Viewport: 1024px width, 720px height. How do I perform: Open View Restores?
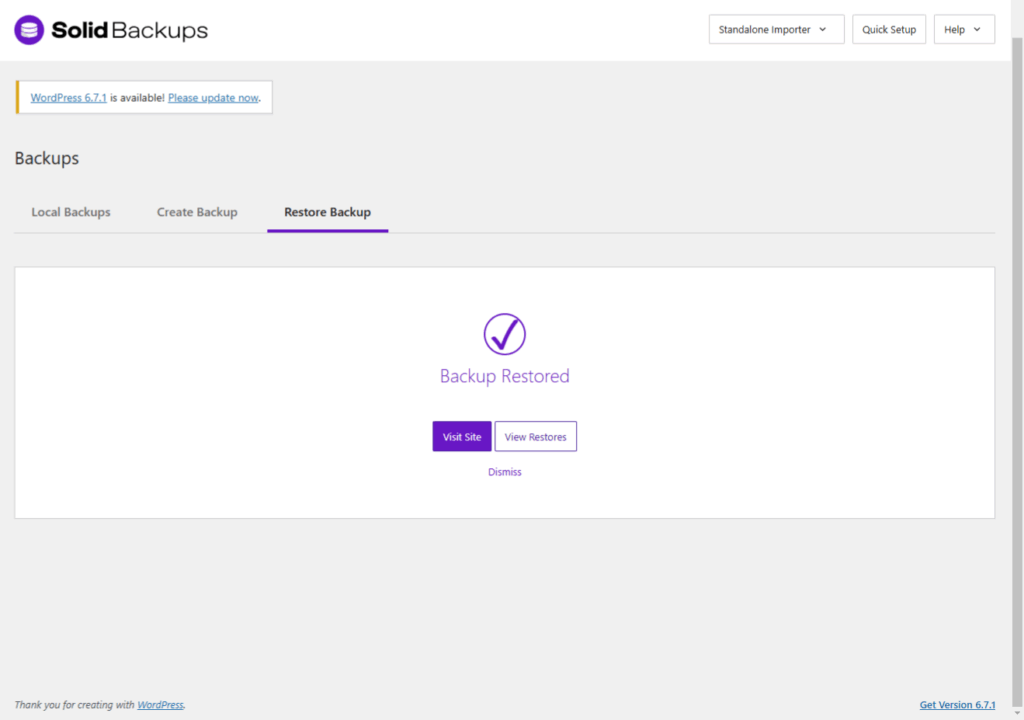pyautogui.click(x=535, y=437)
